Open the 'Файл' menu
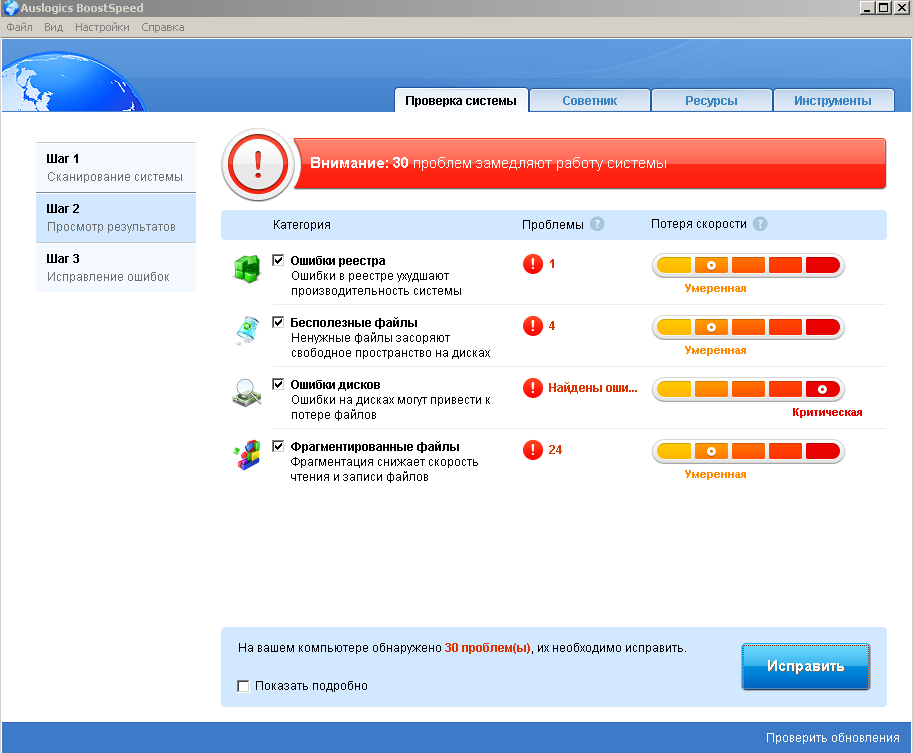 [19, 27]
